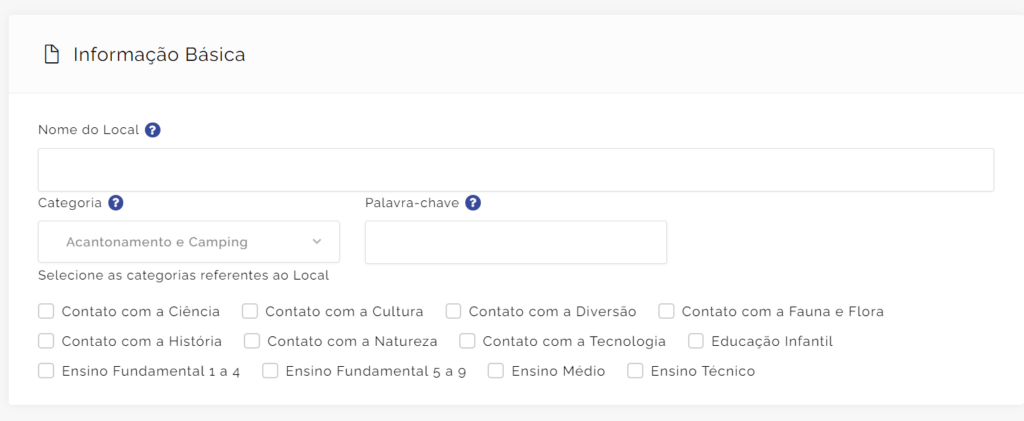Click the document icon next to Informação Básica
The width and height of the screenshot is (1024, 421).
tap(52, 54)
